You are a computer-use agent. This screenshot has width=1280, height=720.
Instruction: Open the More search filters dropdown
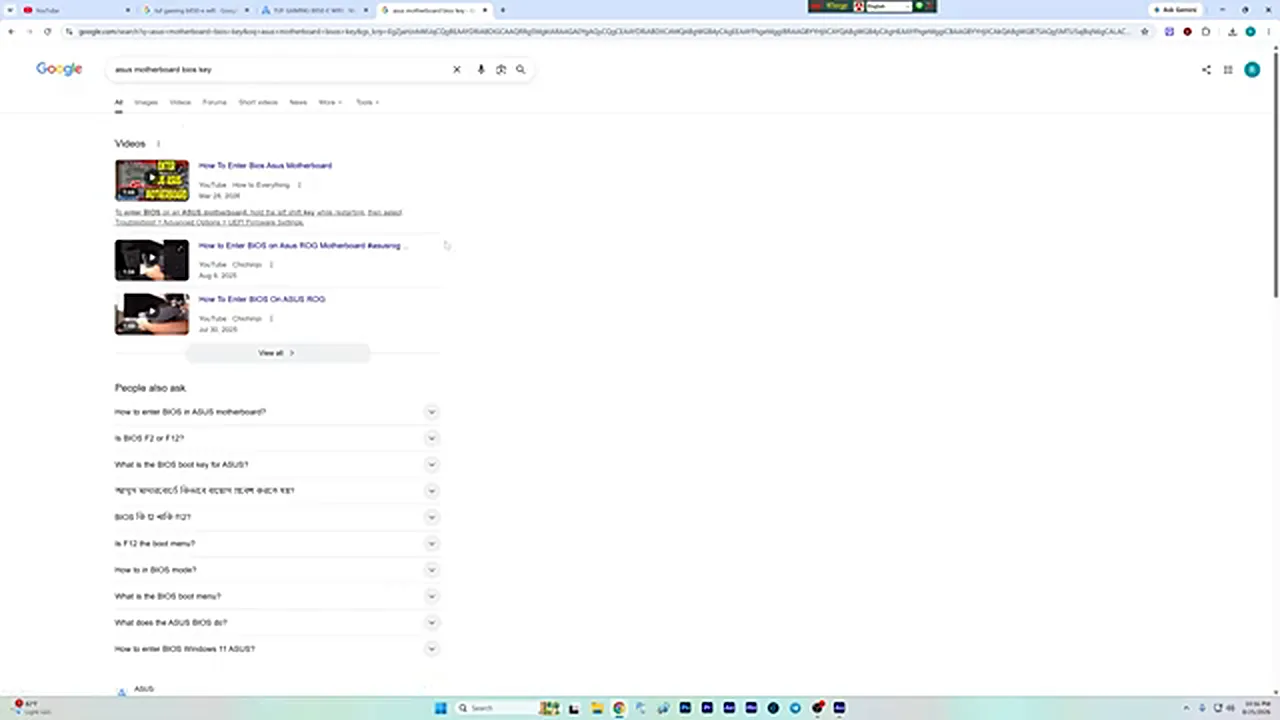330,102
